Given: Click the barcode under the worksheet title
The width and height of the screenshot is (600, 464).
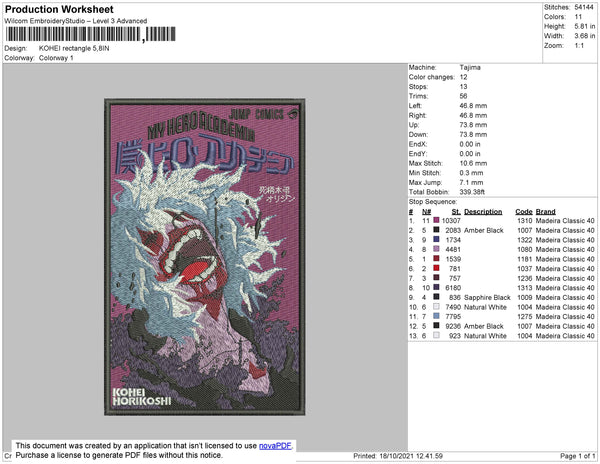Looking at the screenshot, I should 90,34.
